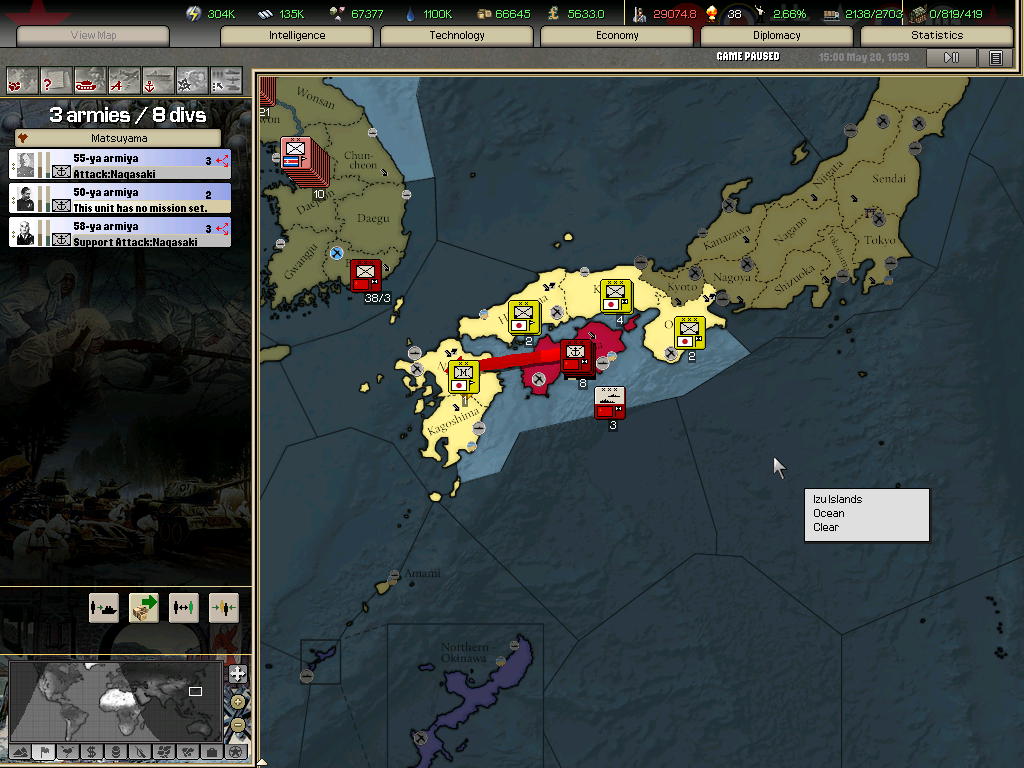Image resolution: width=1024 pixels, height=768 pixels.
Task: Open the Diplomacy tab
Action: click(x=777, y=36)
